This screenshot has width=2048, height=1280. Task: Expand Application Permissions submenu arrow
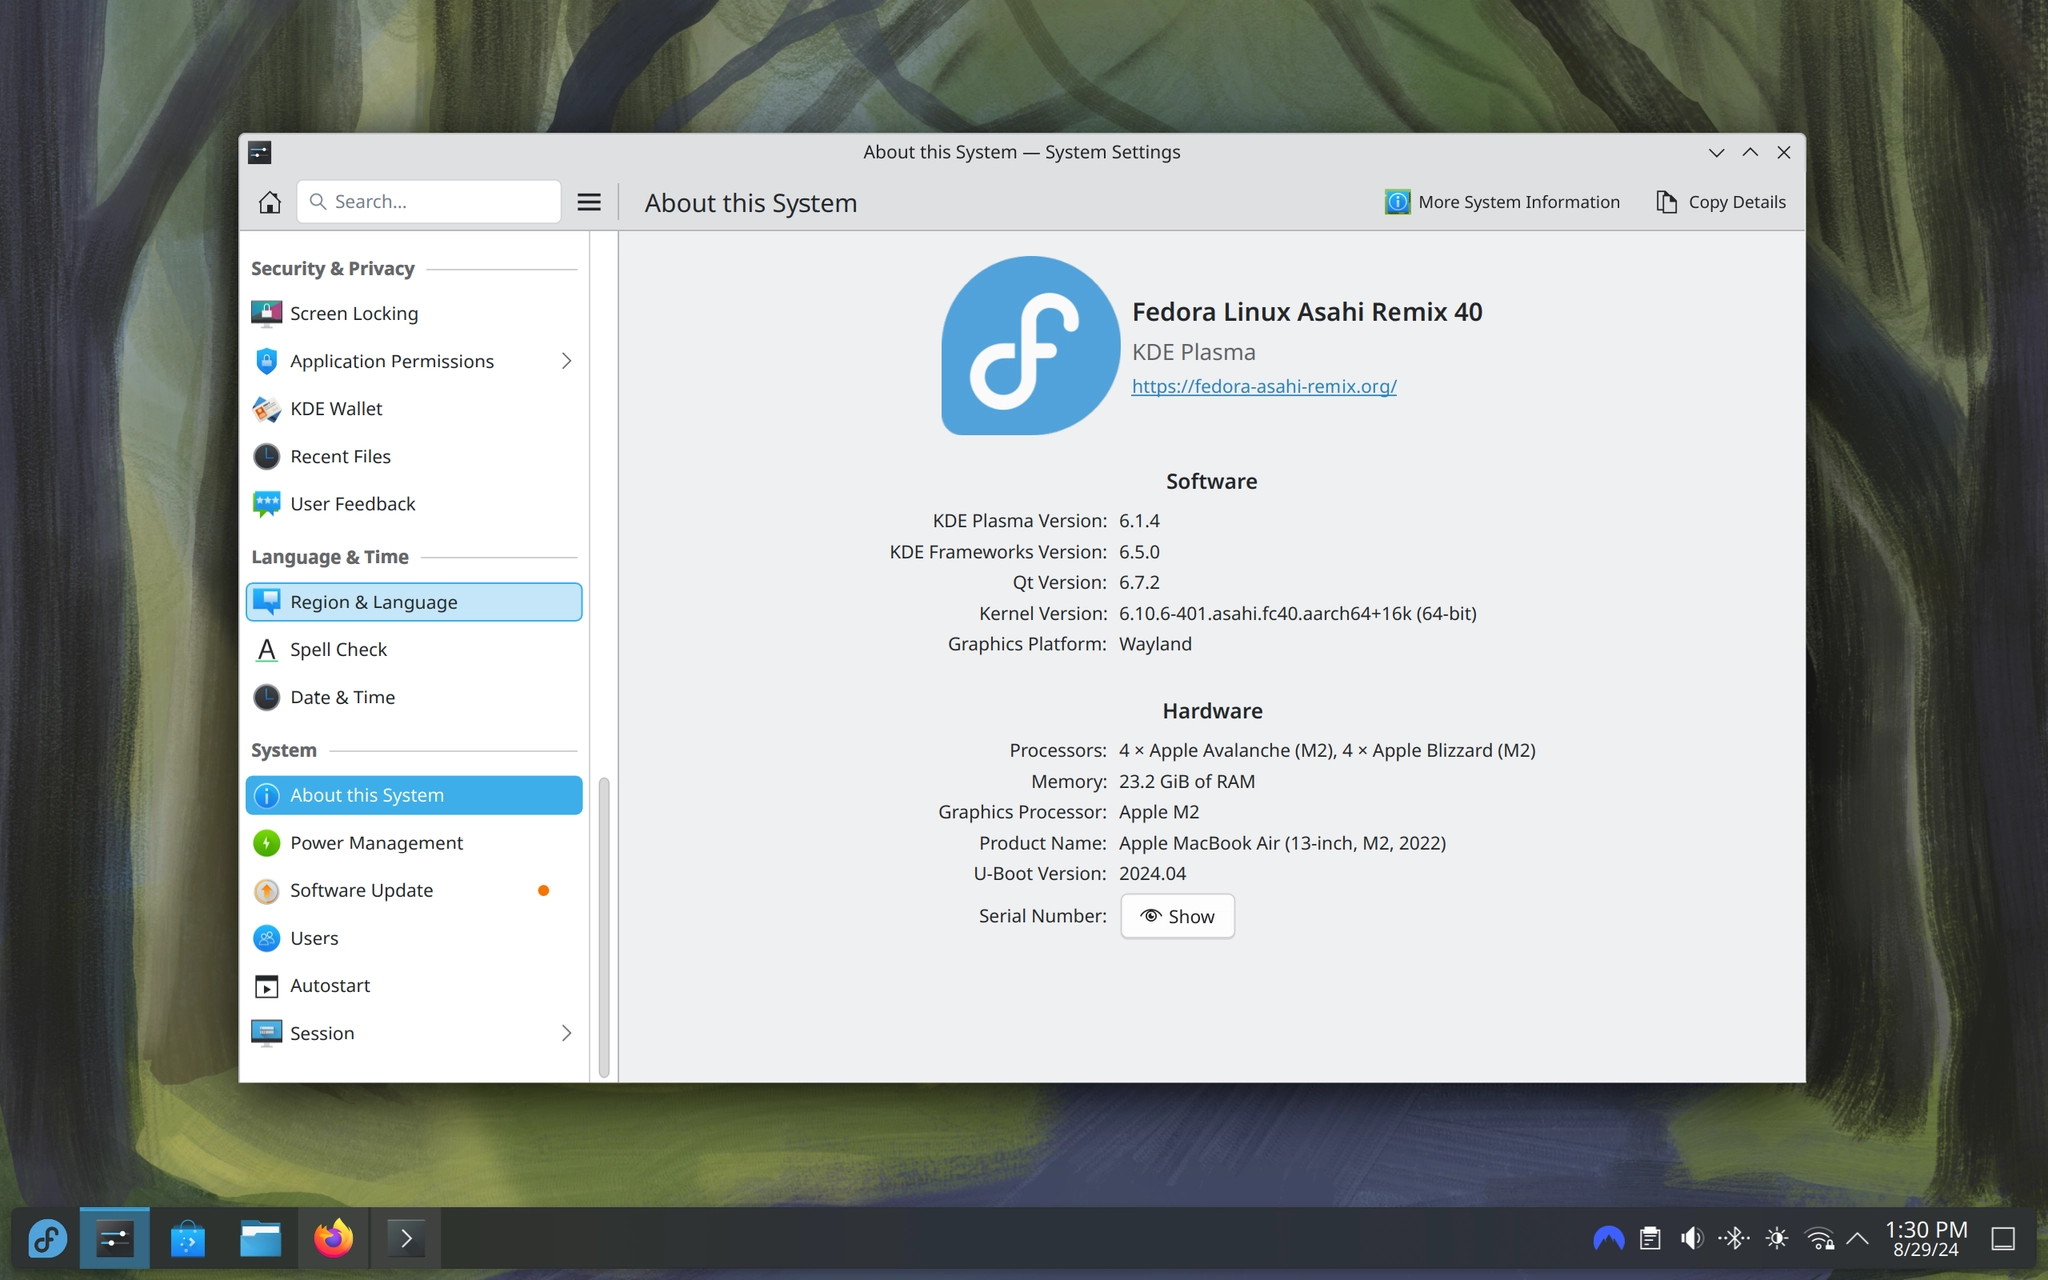coord(566,361)
